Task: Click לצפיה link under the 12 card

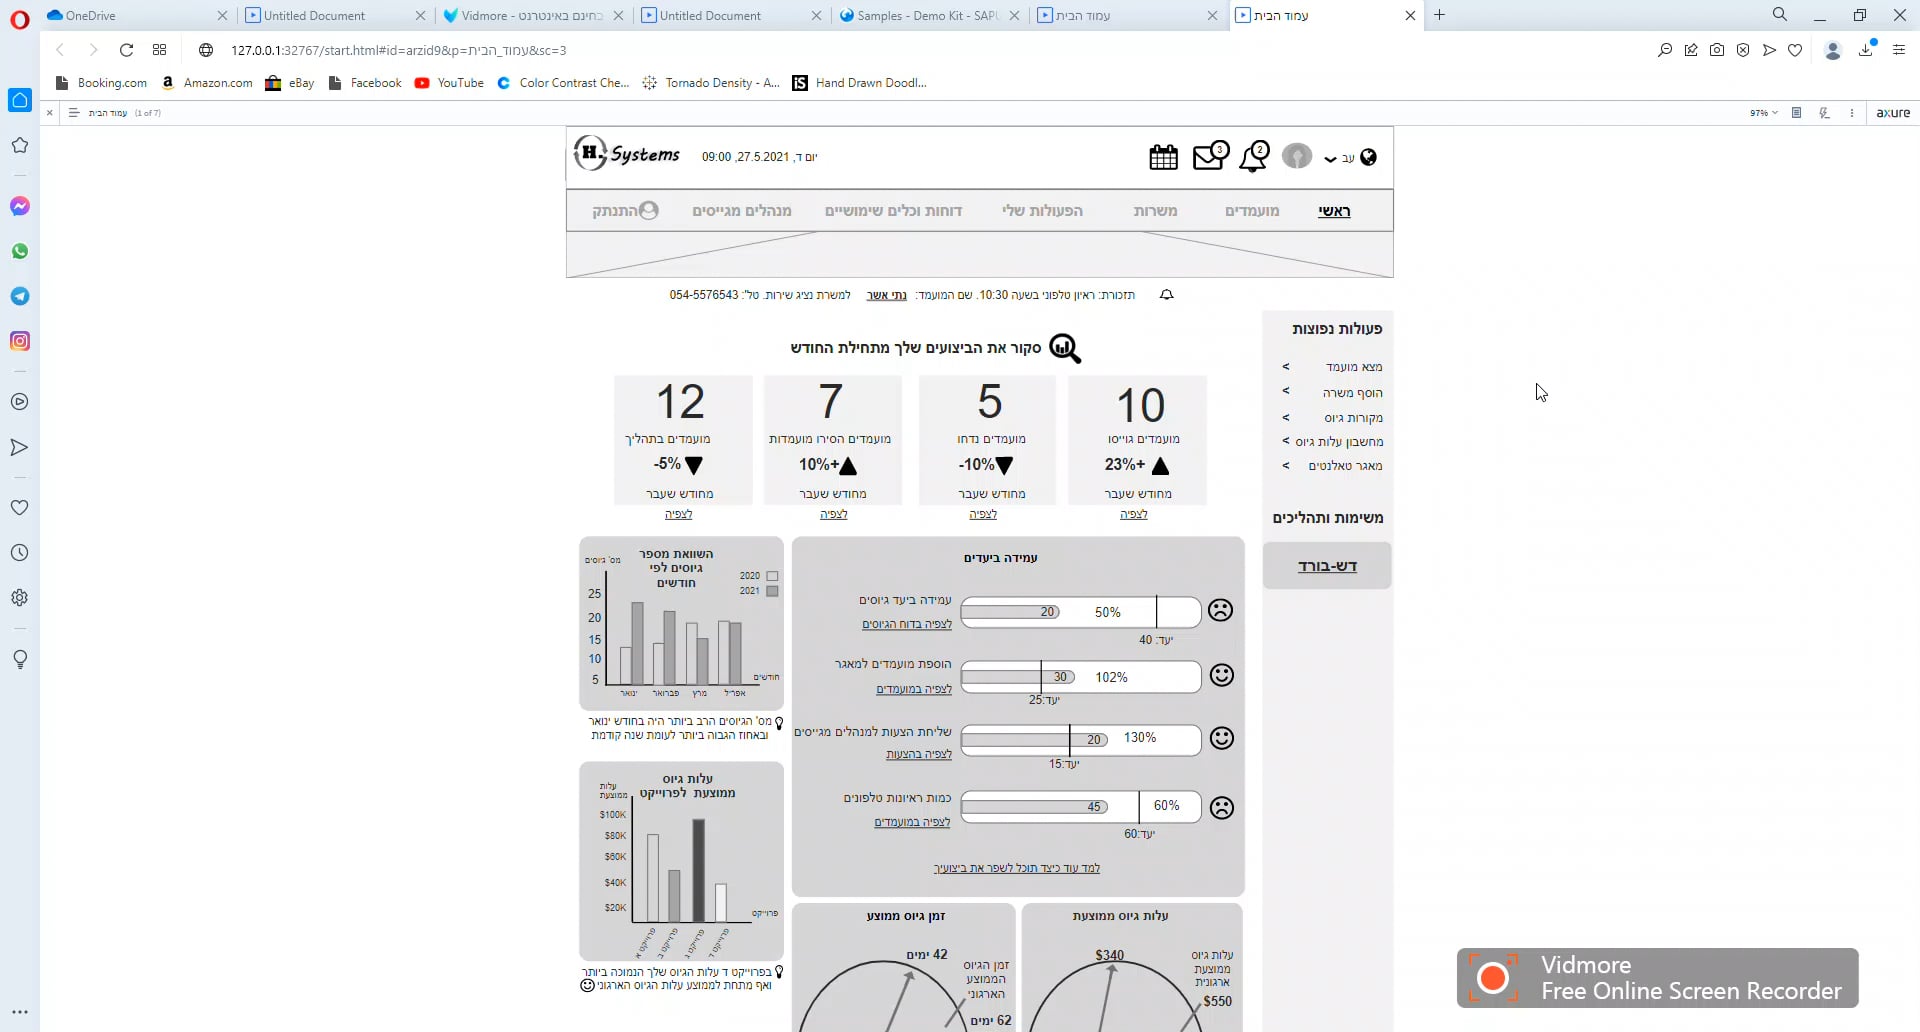Action: point(679,514)
